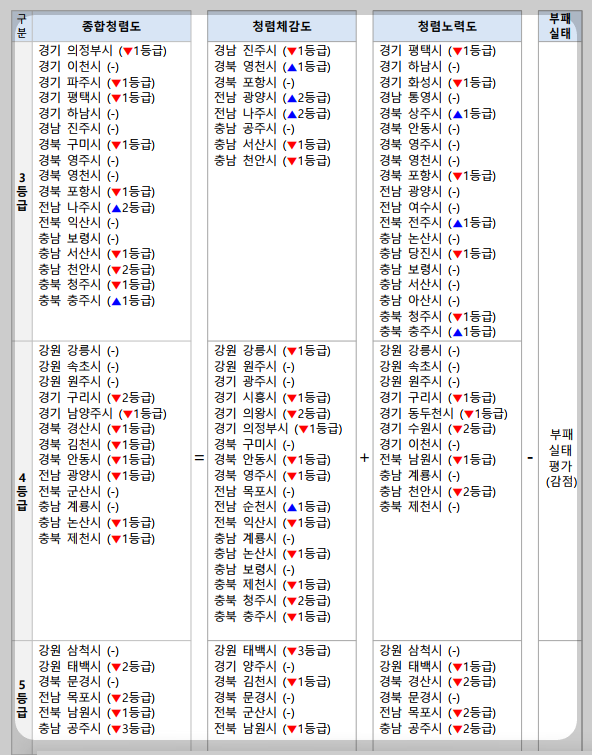Select 강원 강릉시 (▼1등급) in 청렴체감도
Screen dimensions: 592x755
tap(272, 351)
